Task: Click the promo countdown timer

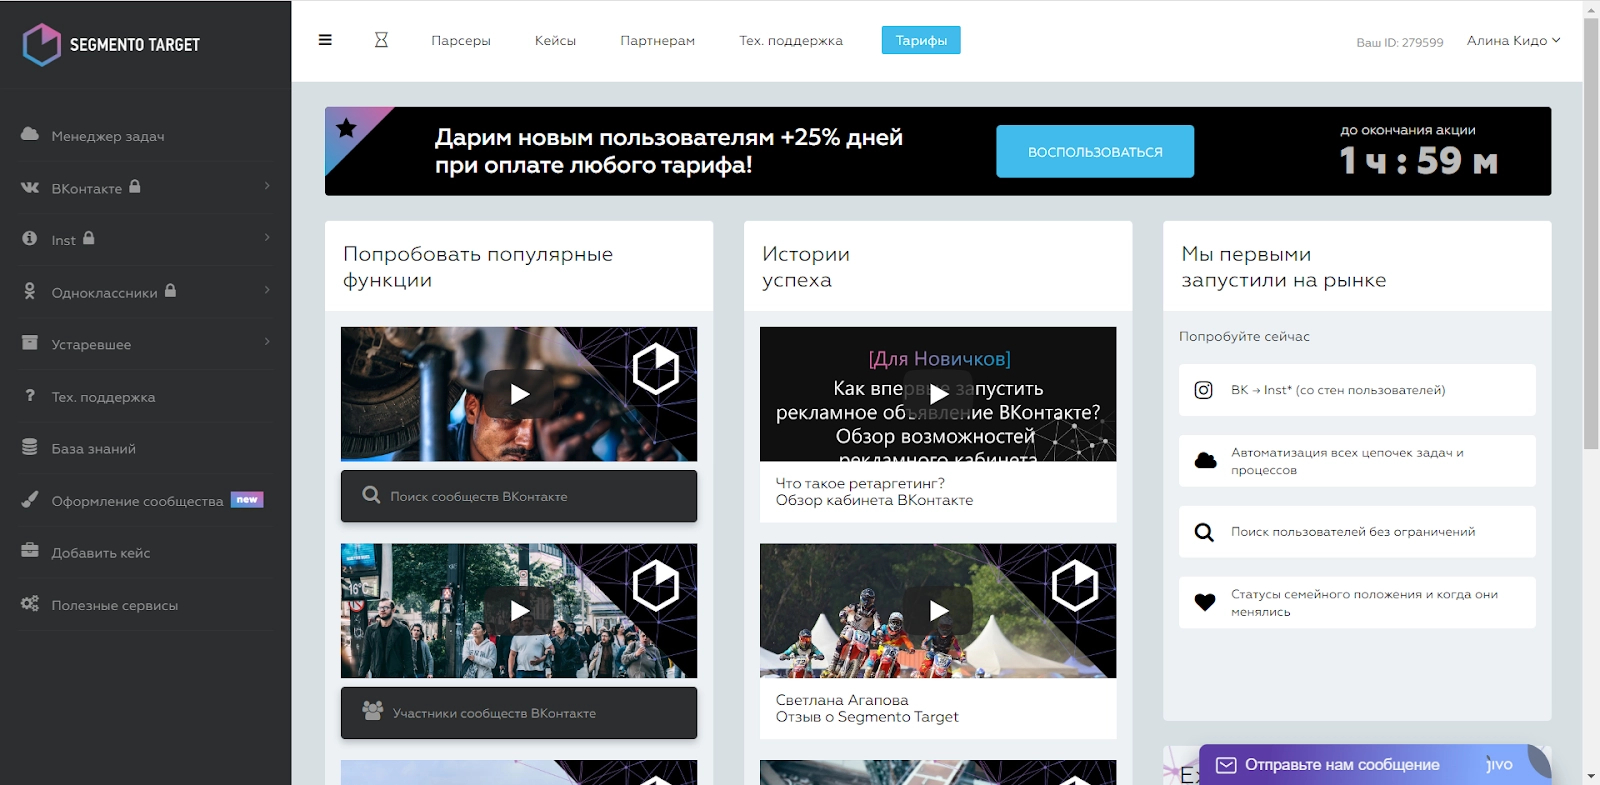Action: pos(1418,161)
